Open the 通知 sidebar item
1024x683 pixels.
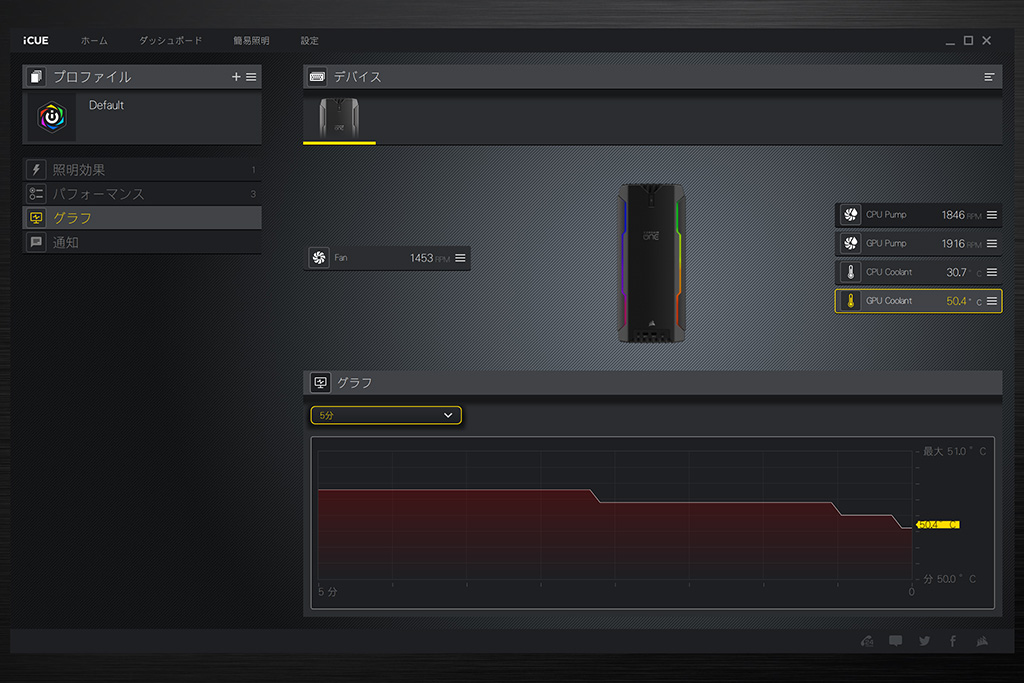click(x=142, y=242)
